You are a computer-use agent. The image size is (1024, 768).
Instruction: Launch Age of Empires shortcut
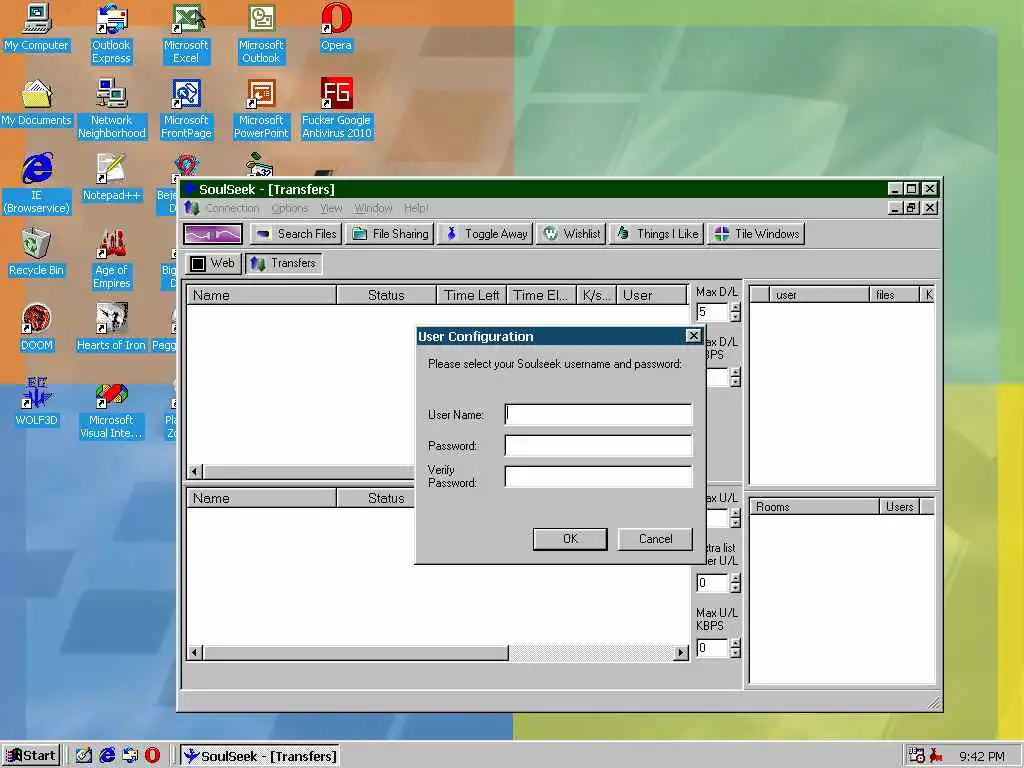pos(112,259)
